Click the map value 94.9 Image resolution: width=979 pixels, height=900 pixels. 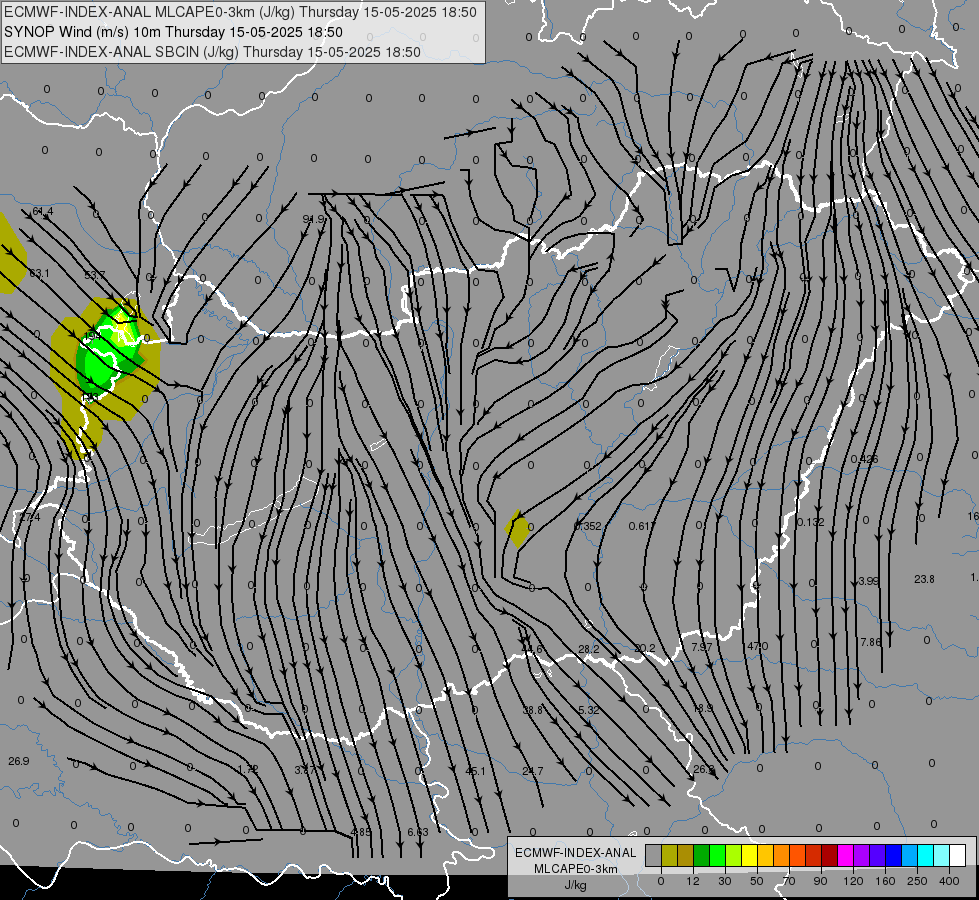[313, 219]
